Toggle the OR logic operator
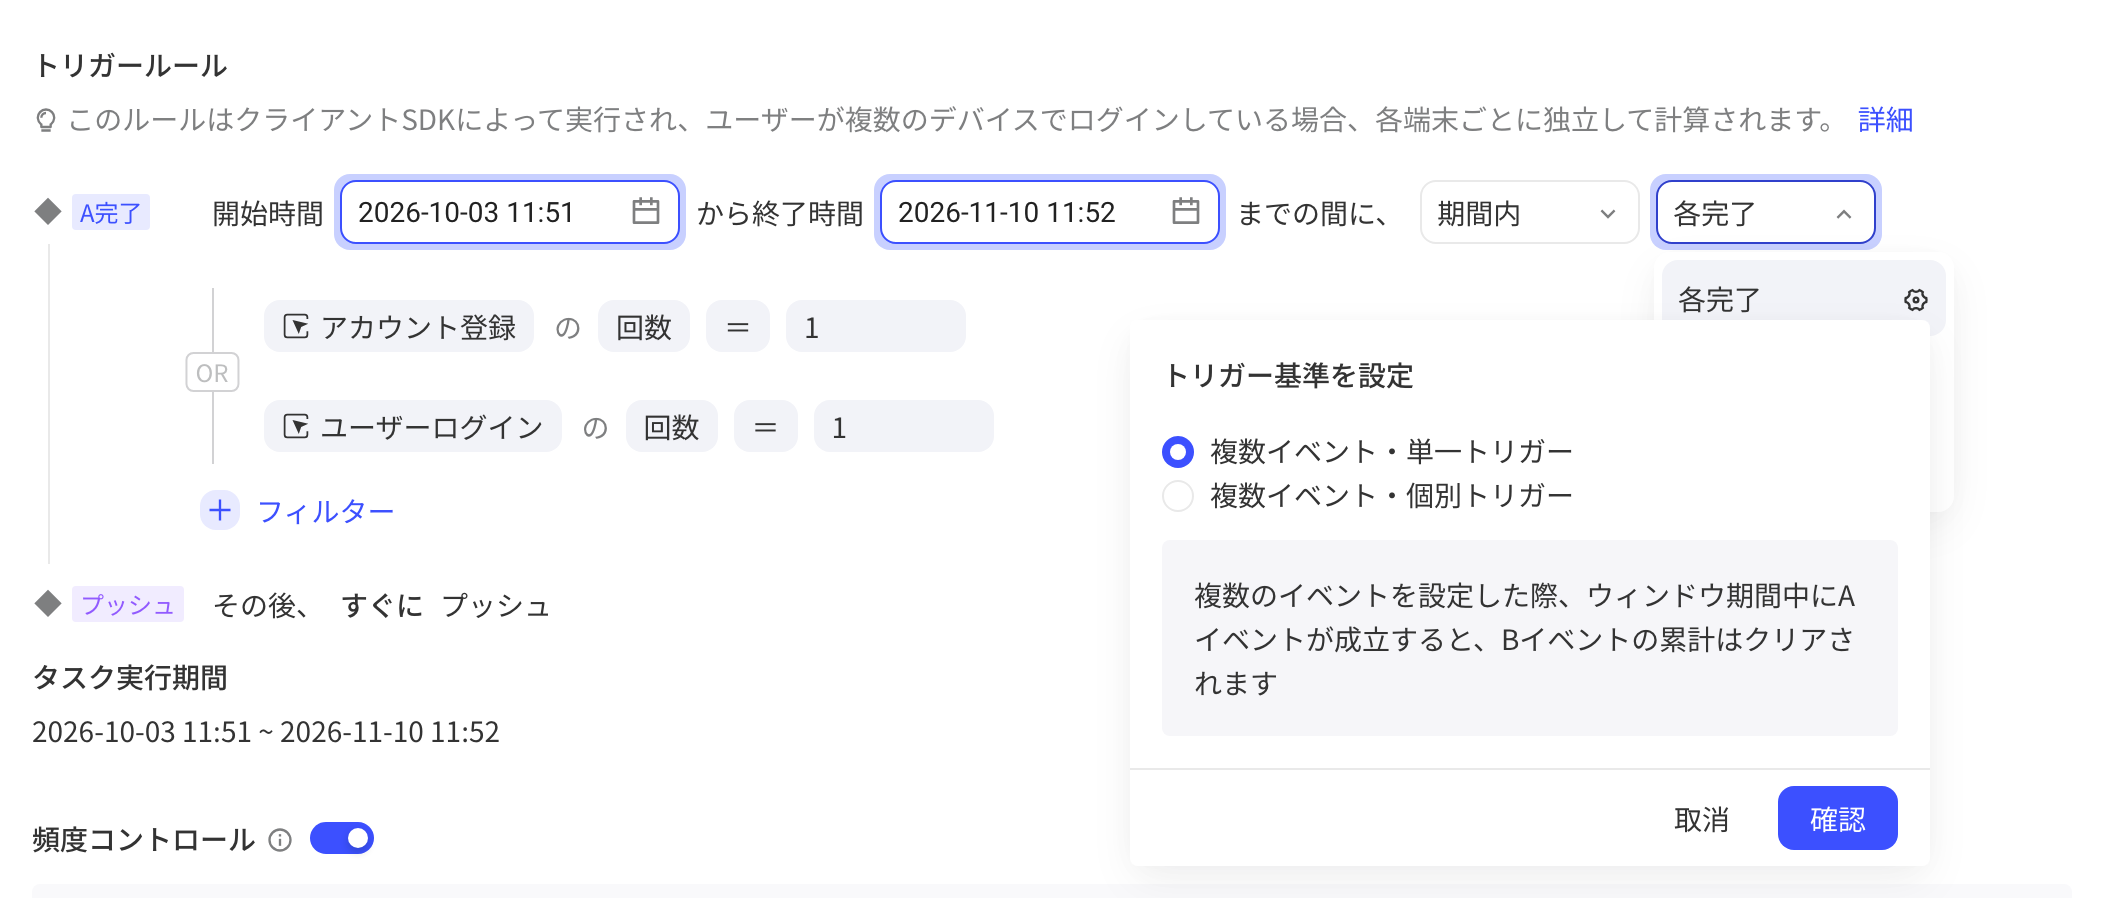Image resolution: width=2104 pixels, height=898 pixels. click(x=212, y=372)
